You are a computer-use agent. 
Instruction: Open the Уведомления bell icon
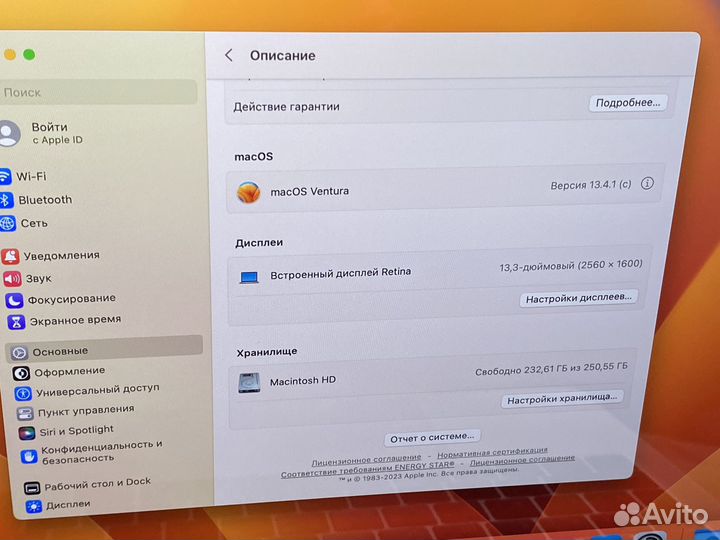pyautogui.click(x=11, y=256)
